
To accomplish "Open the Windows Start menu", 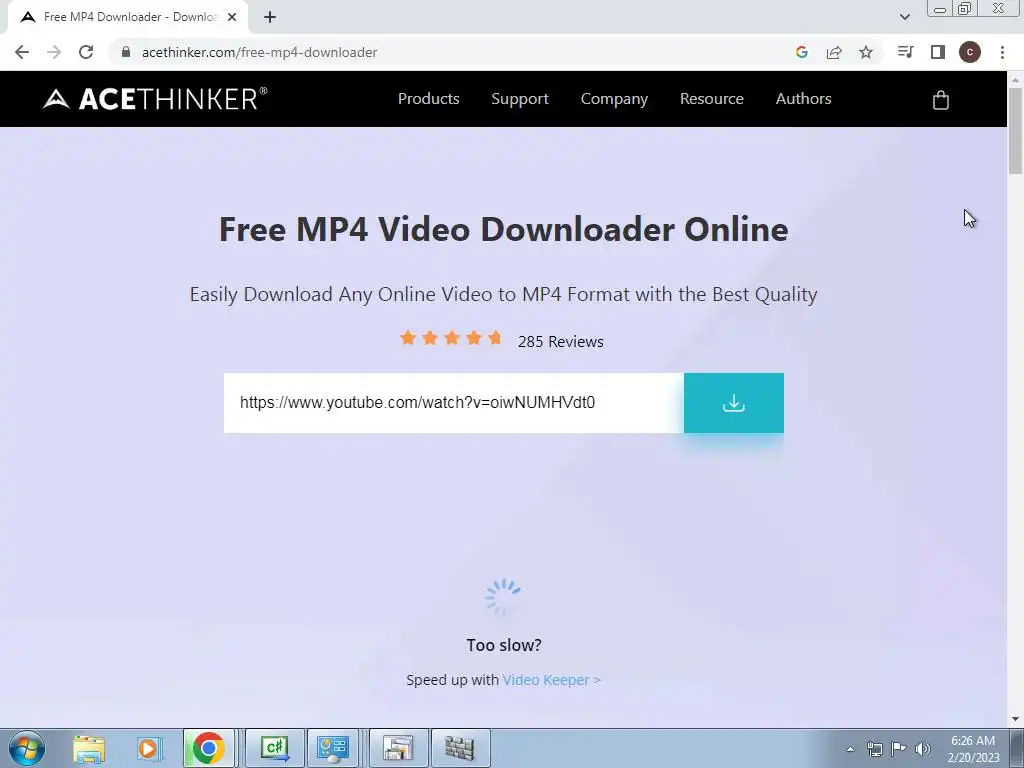I will pos(27,748).
